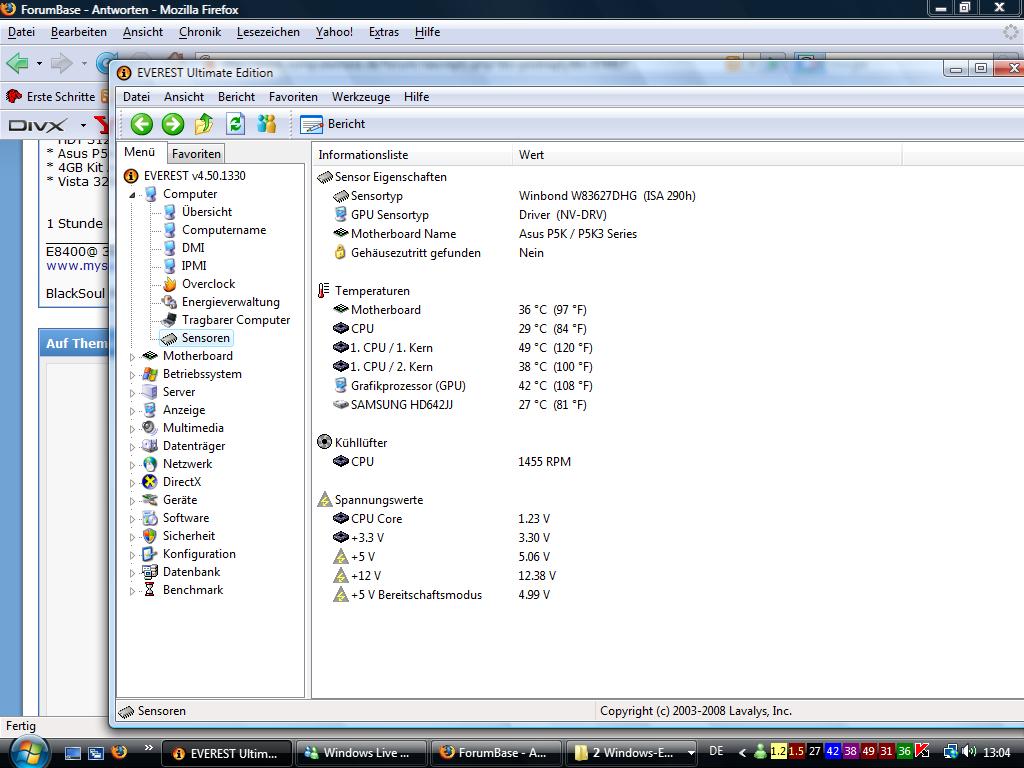Expand the Server tree node
Screen dimensions: 1024x768
coord(132,392)
